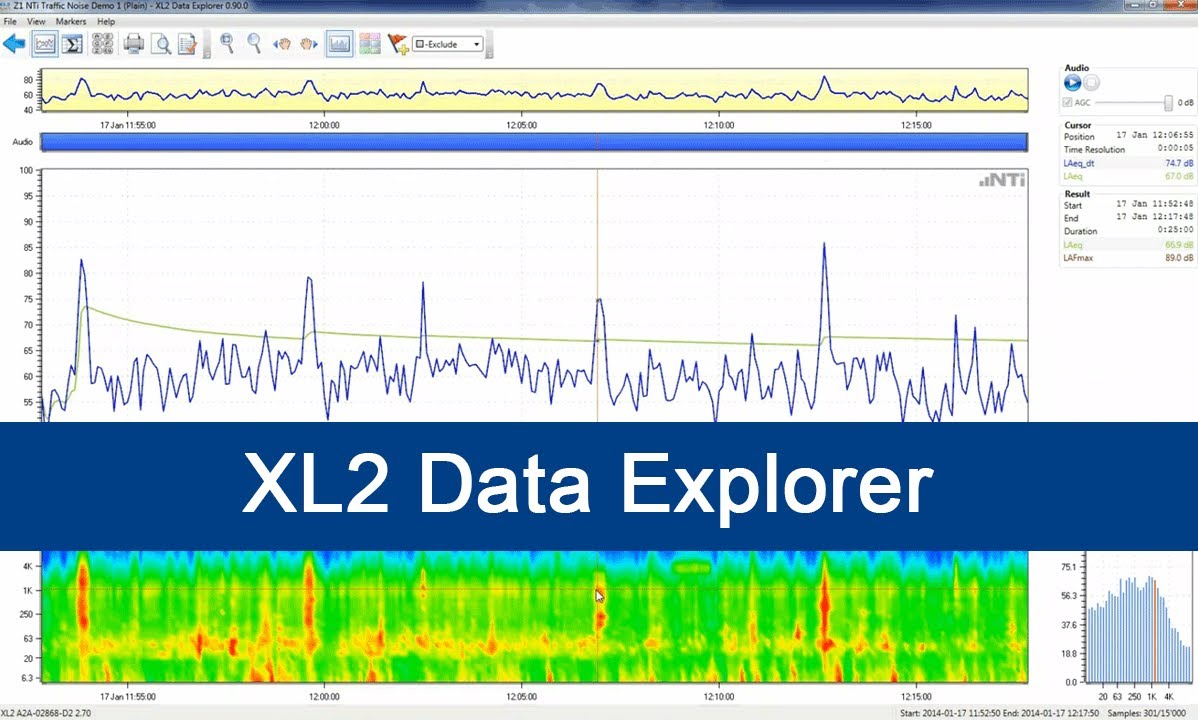The width and height of the screenshot is (1198, 720).
Task: Stop the audio playback
Action: click(x=1091, y=83)
